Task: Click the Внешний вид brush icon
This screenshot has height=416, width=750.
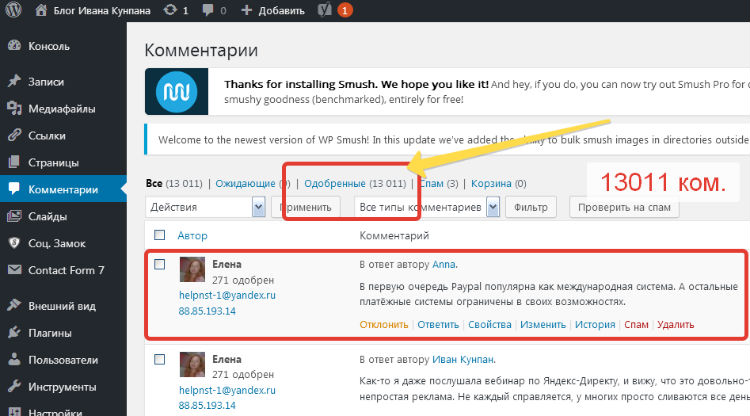Action: [14, 305]
